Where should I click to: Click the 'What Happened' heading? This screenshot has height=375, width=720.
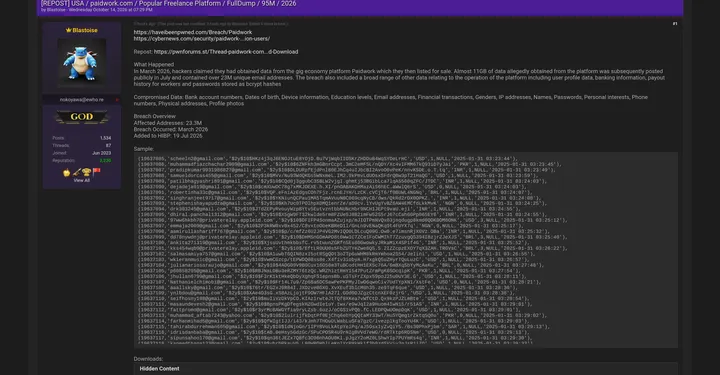coord(154,65)
